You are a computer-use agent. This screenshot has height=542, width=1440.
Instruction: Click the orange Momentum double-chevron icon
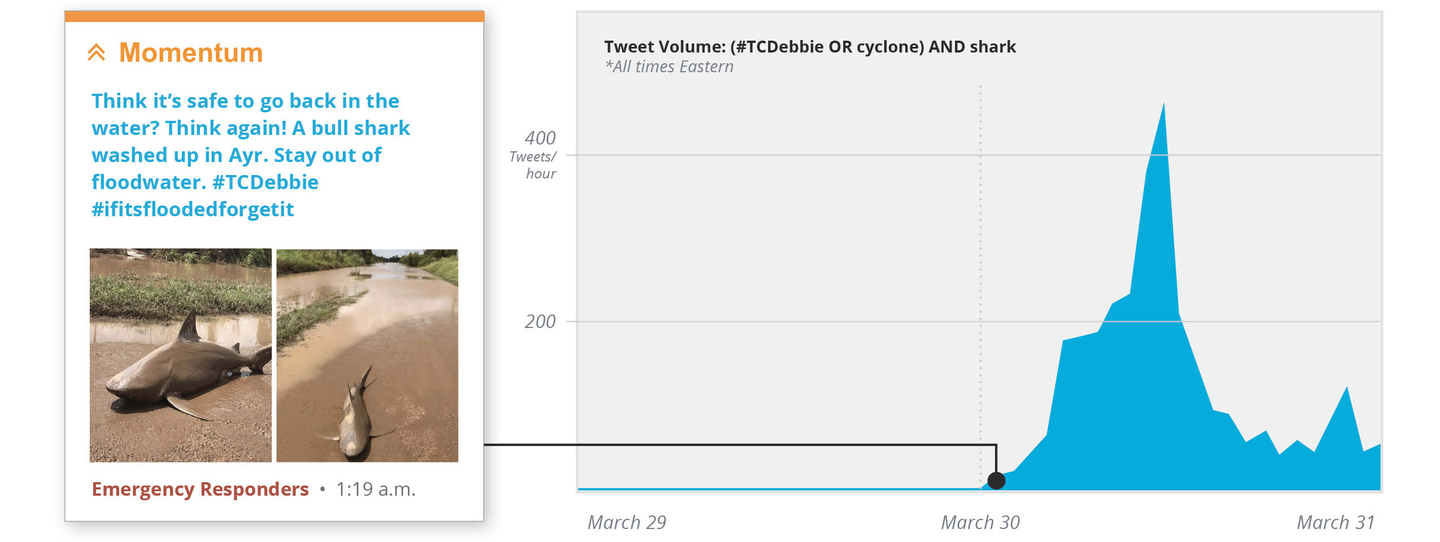point(96,53)
